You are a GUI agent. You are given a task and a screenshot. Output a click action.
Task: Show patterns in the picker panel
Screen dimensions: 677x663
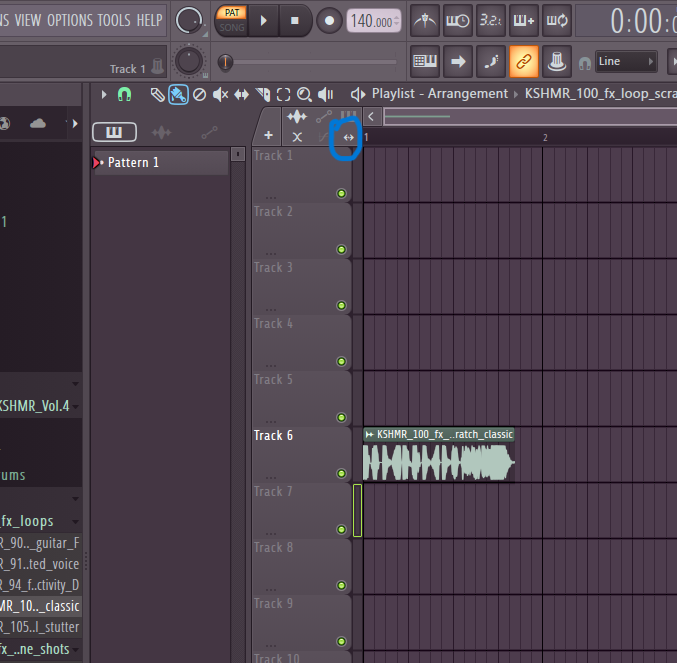(x=114, y=132)
